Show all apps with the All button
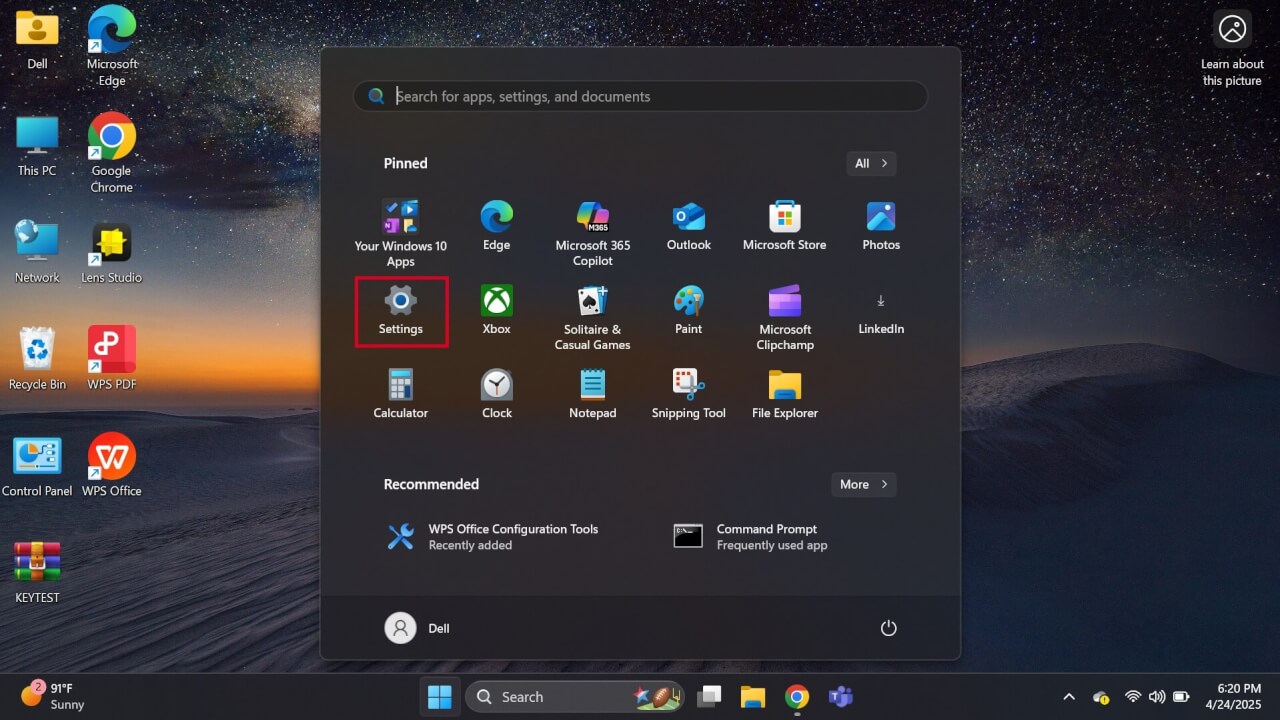Viewport: 1280px width, 720px height. (x=870, y=163)
